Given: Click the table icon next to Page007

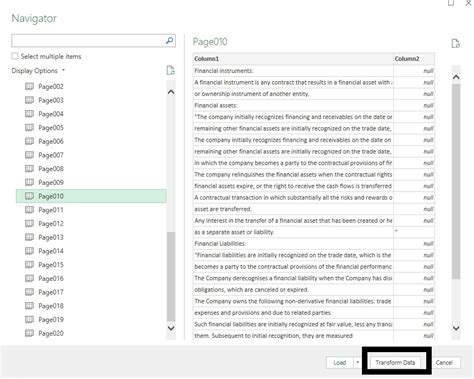Looking at the screenshot, I should 29,155.
